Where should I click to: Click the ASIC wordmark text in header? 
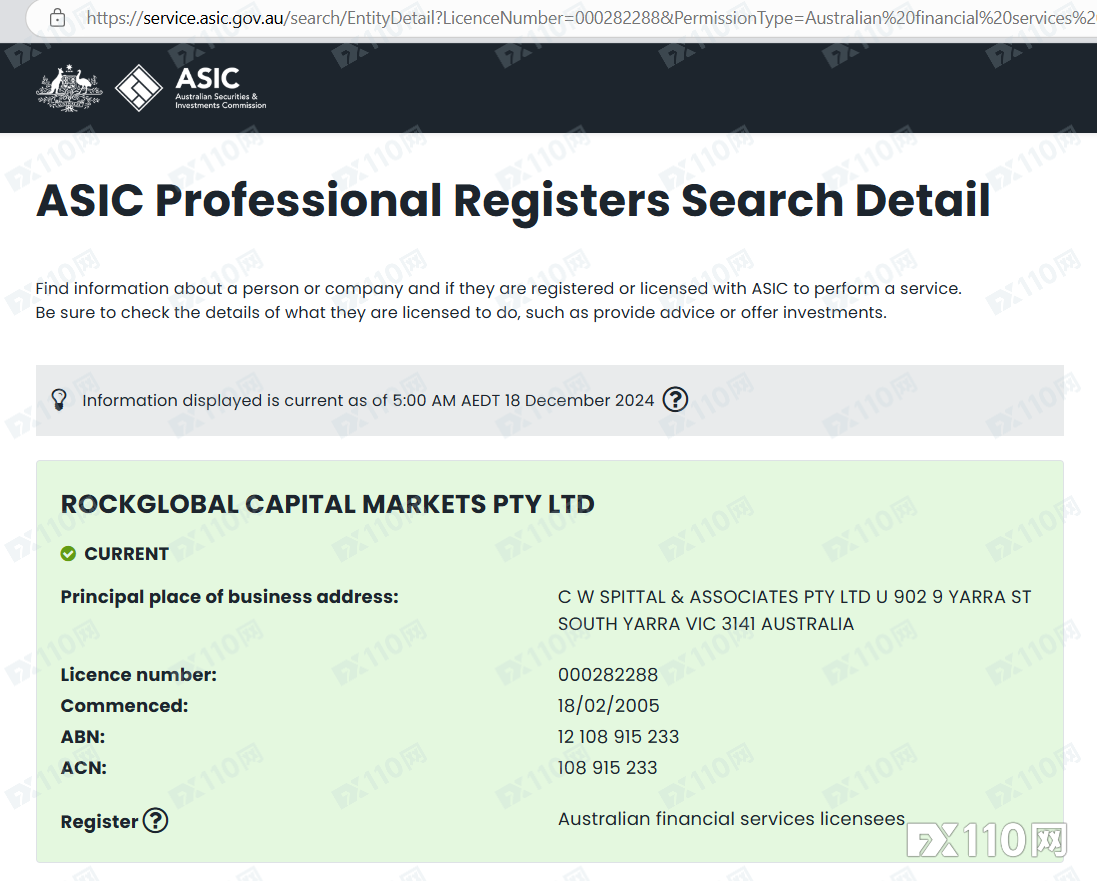[207, 78]
